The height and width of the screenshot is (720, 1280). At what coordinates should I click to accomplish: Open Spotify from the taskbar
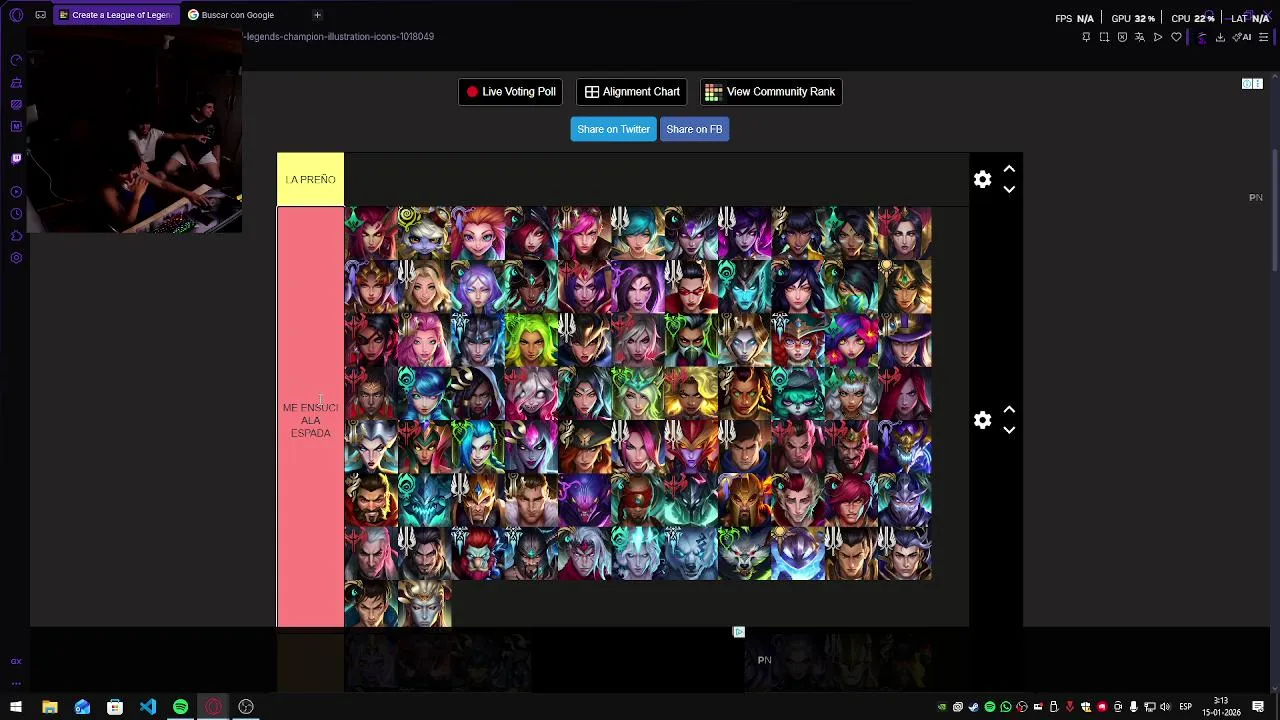[181, 707]
